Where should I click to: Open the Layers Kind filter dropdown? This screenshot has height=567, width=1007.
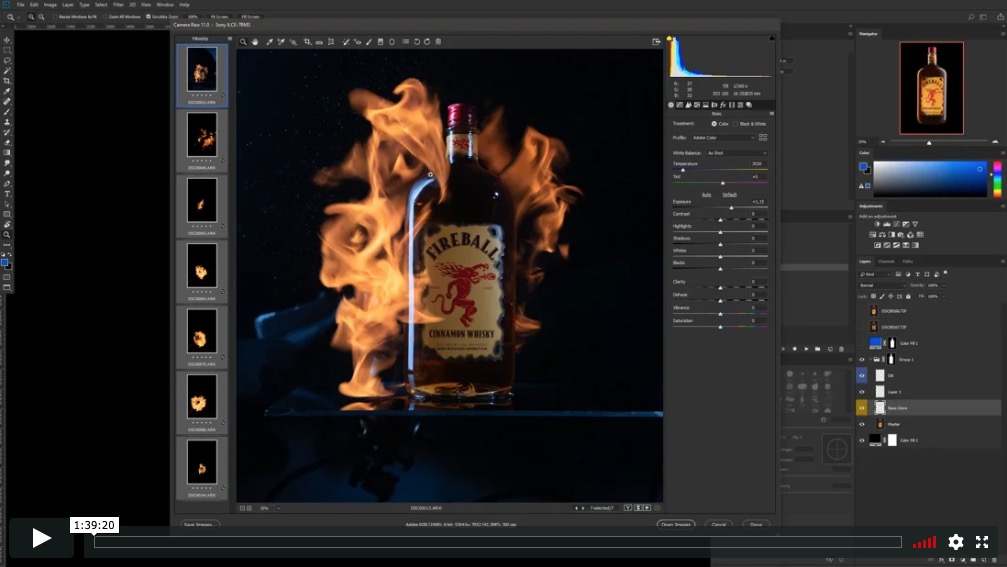[875, 274]
